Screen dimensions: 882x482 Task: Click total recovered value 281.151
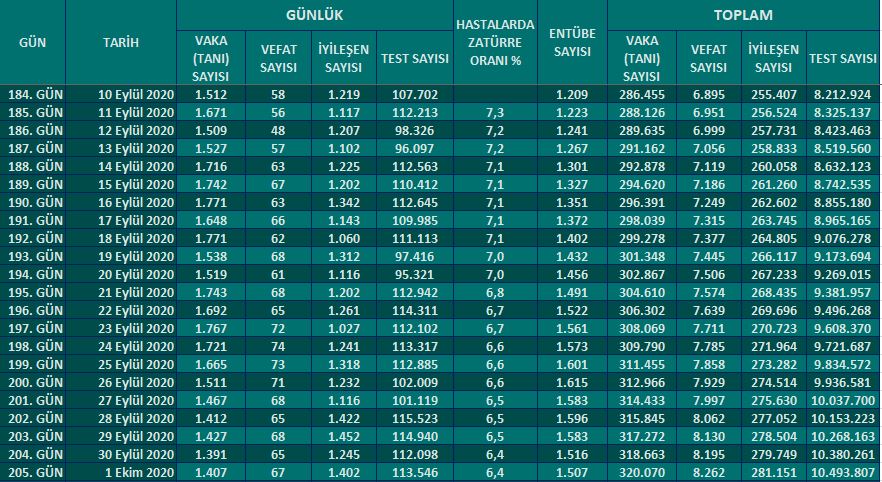click(x=773, y=472)
